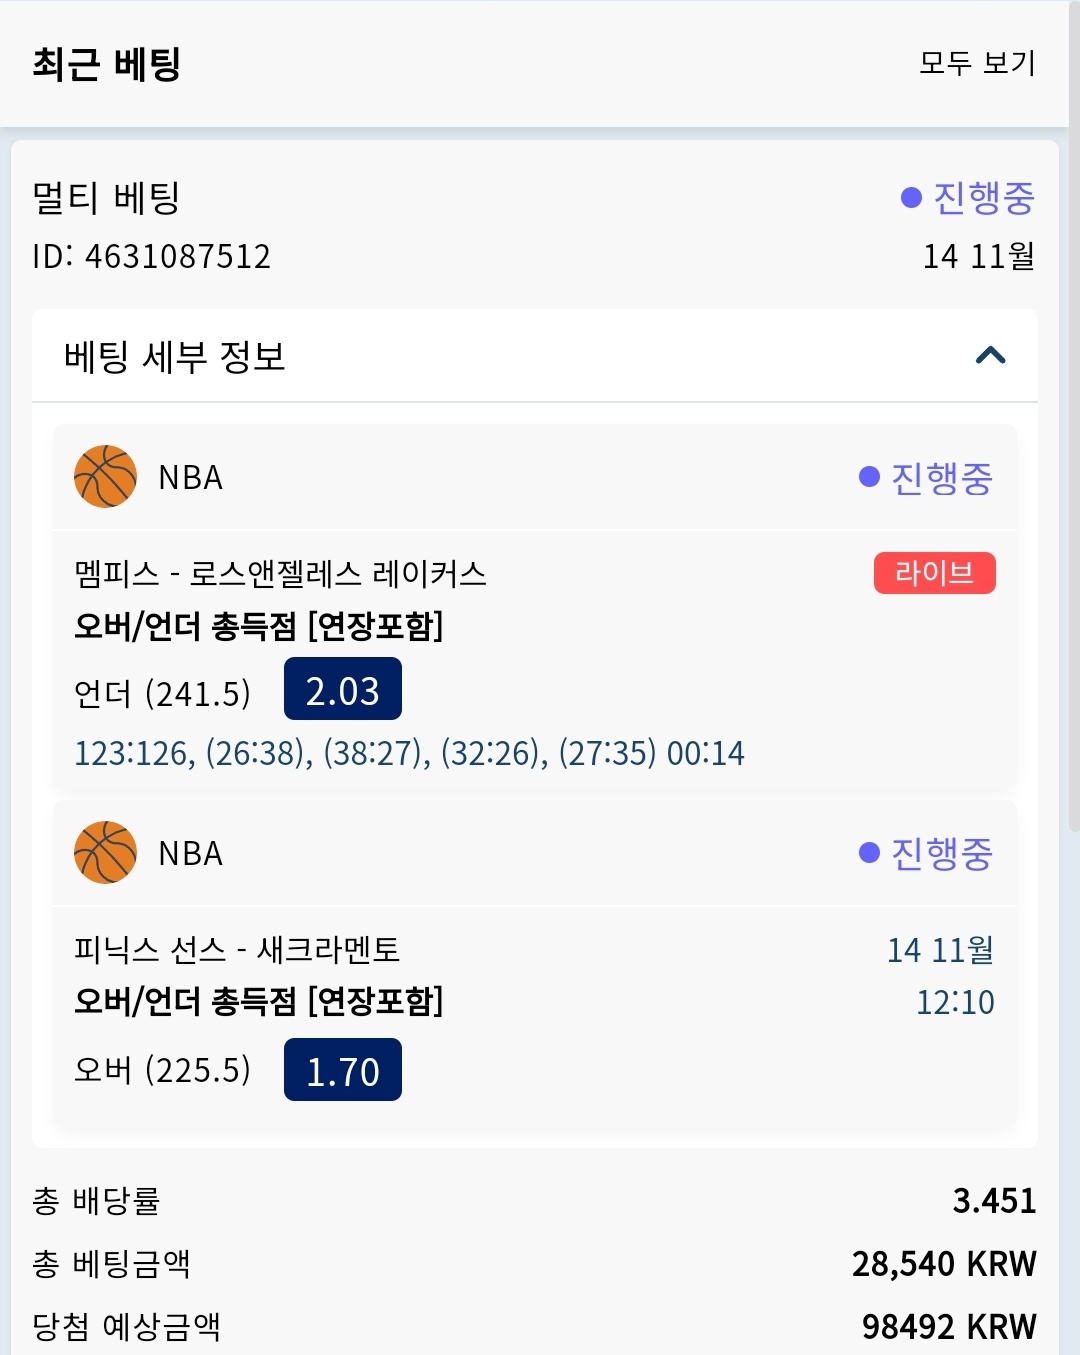The height and width of the screenshot is (1355, 1080).
Task: Click the 멀티 베팅 title
Action: (x=106, y=197)
